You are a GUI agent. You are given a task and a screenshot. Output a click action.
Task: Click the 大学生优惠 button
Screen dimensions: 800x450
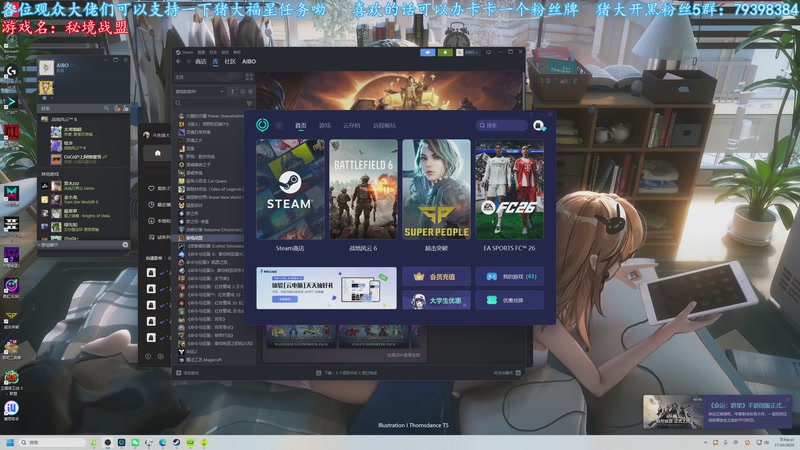click(436, 301)
